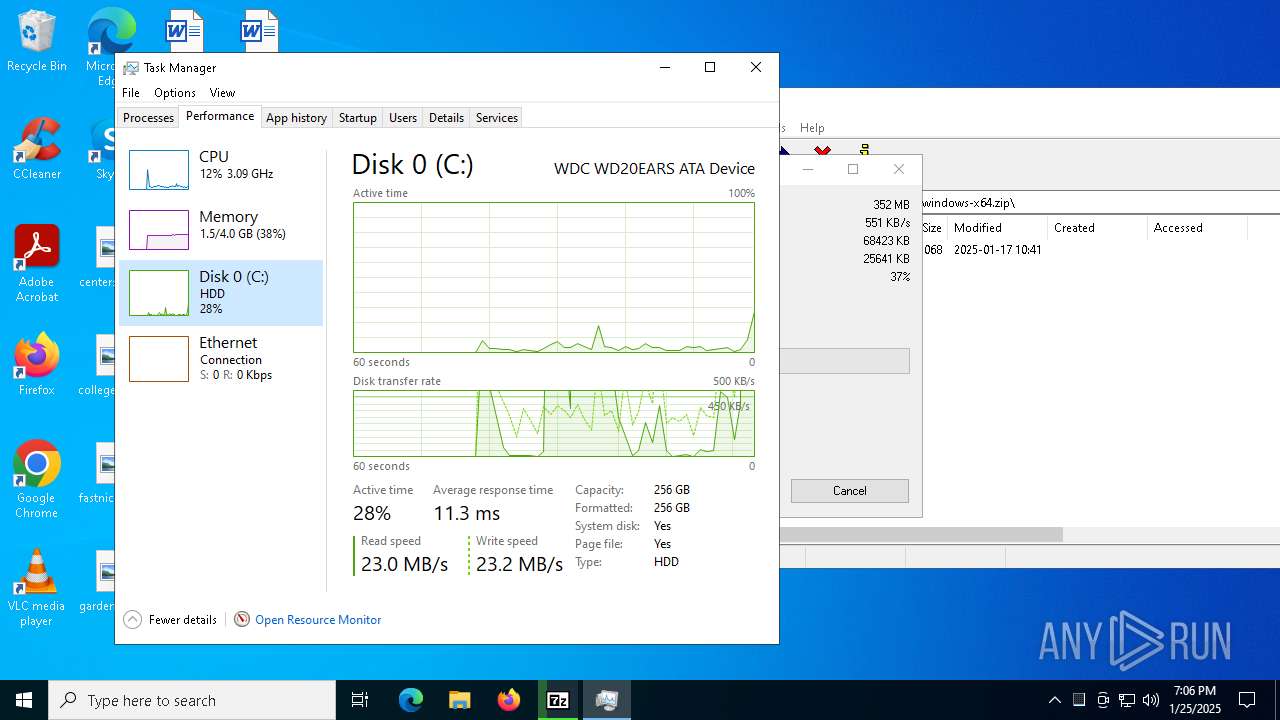
Task: Click Cancel in 7-Zip extraction dialog
Action: pyautogui.click(x=850, y=491)
